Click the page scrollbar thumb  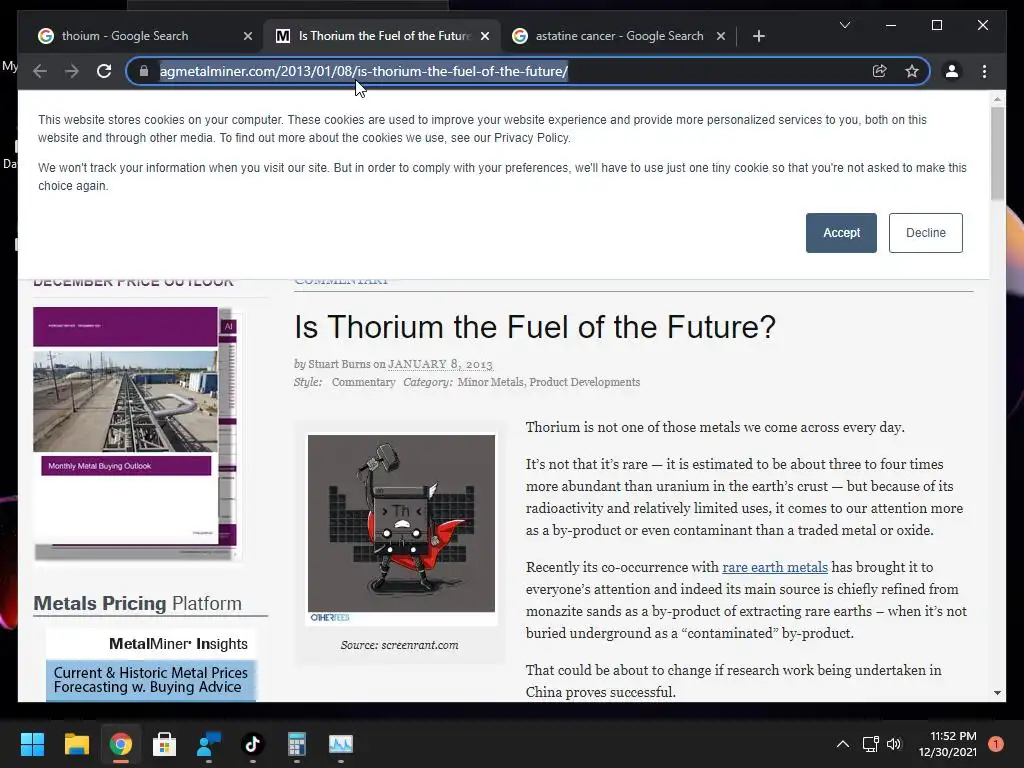pyautogui.click(x=997, y=153)
